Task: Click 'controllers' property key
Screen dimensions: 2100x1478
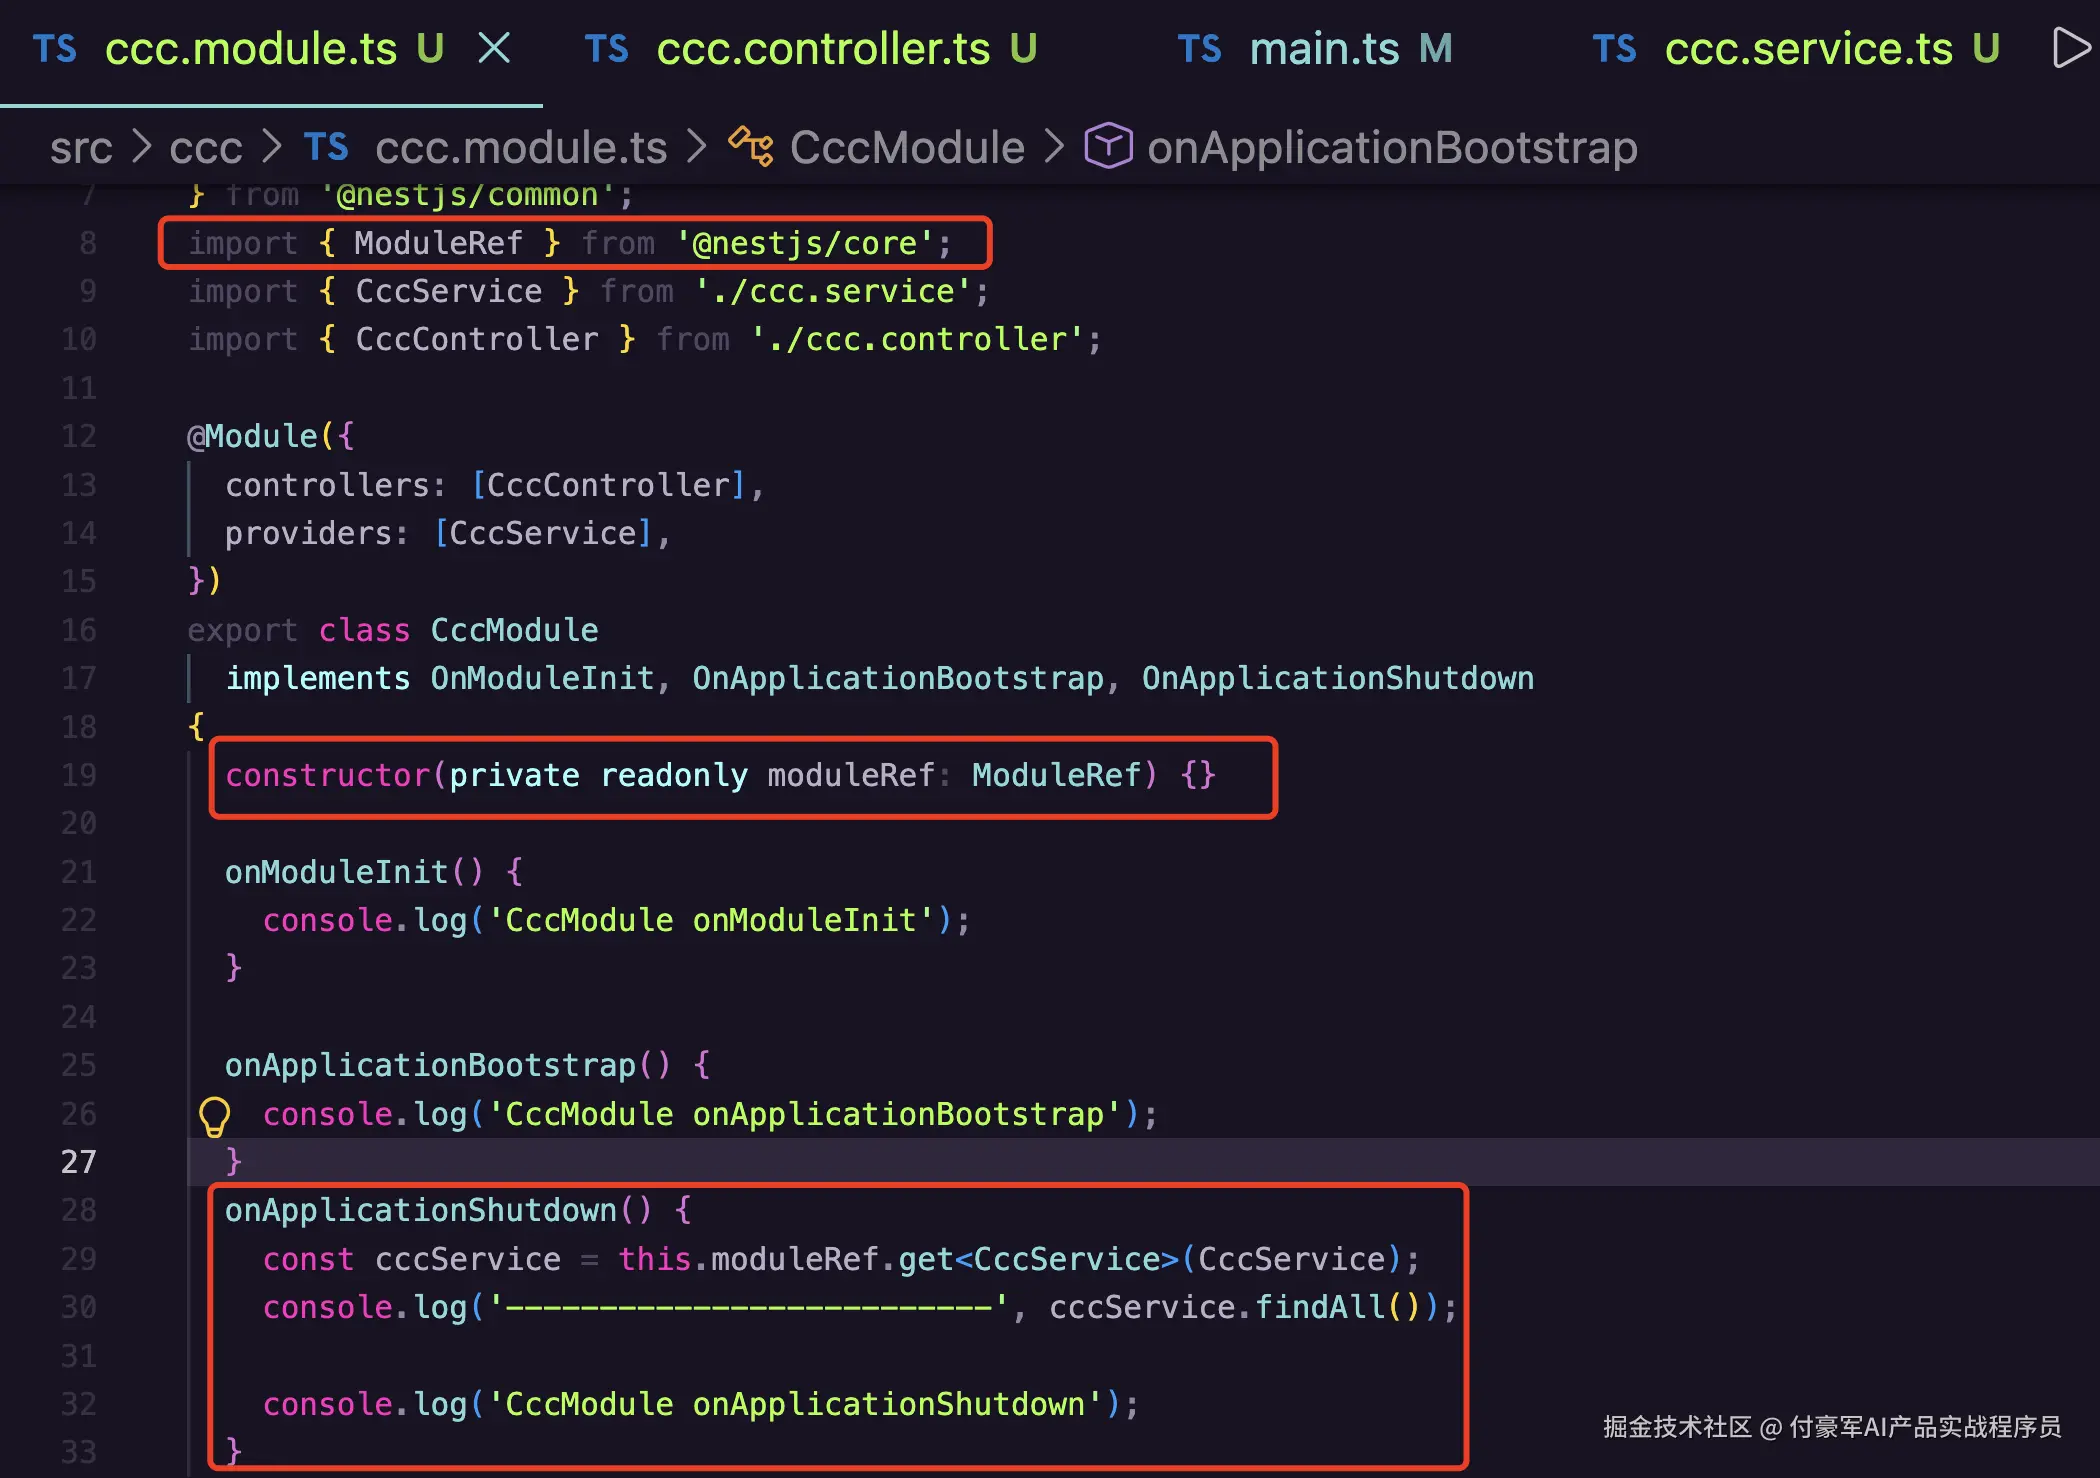Action: (327, 485)
